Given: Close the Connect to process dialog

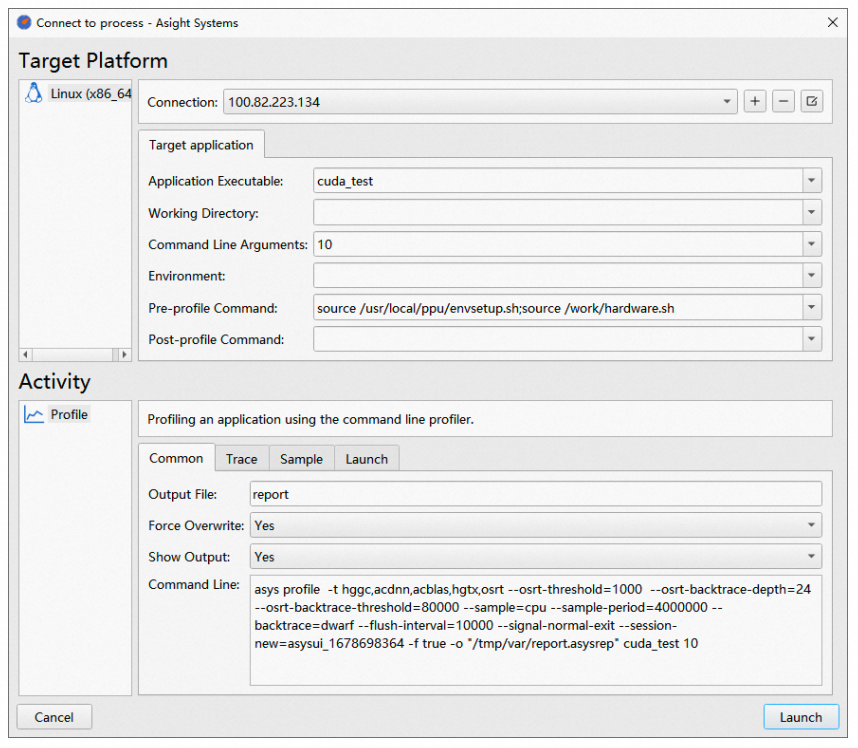Looking at the screenshot, I should click(832, 22).
